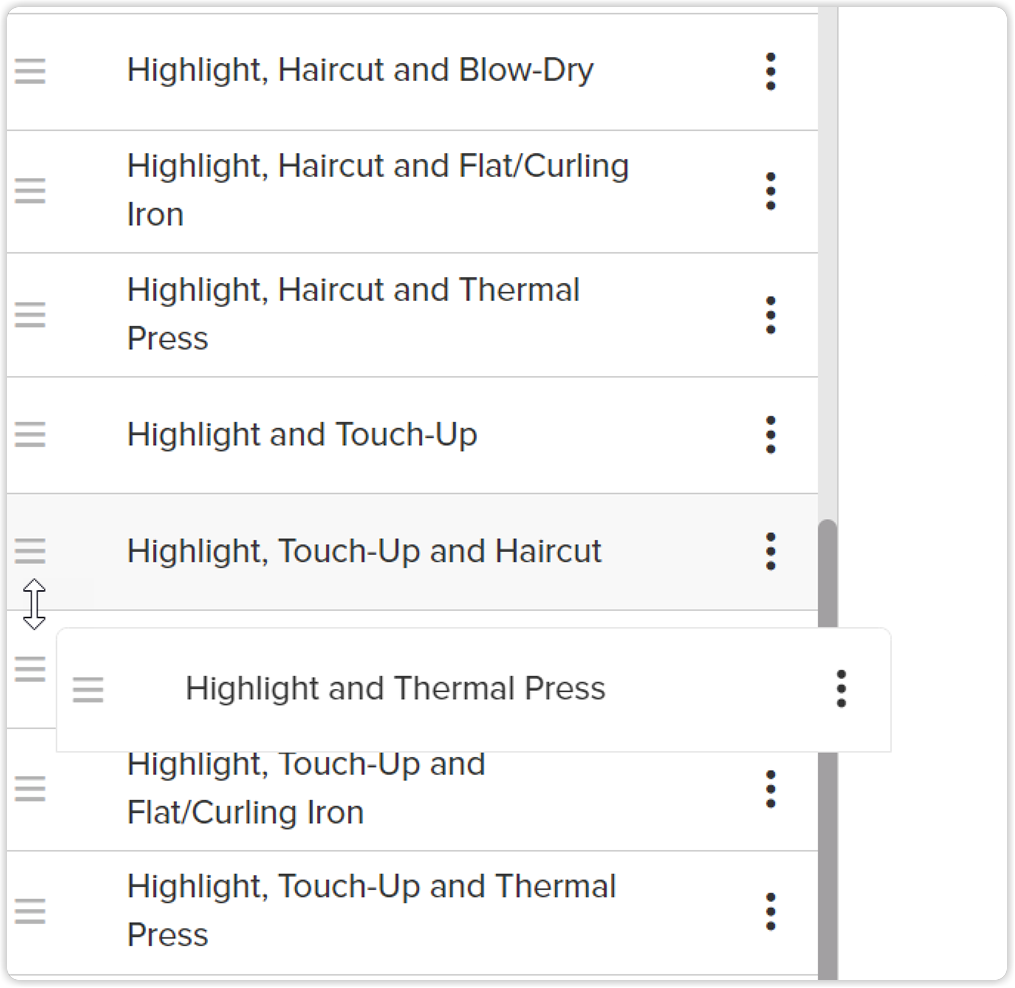1015x988 pixels.
Task: Click drag handle of Highlight, Touch-Up and Haircut
Action: [x=30, y=552]
